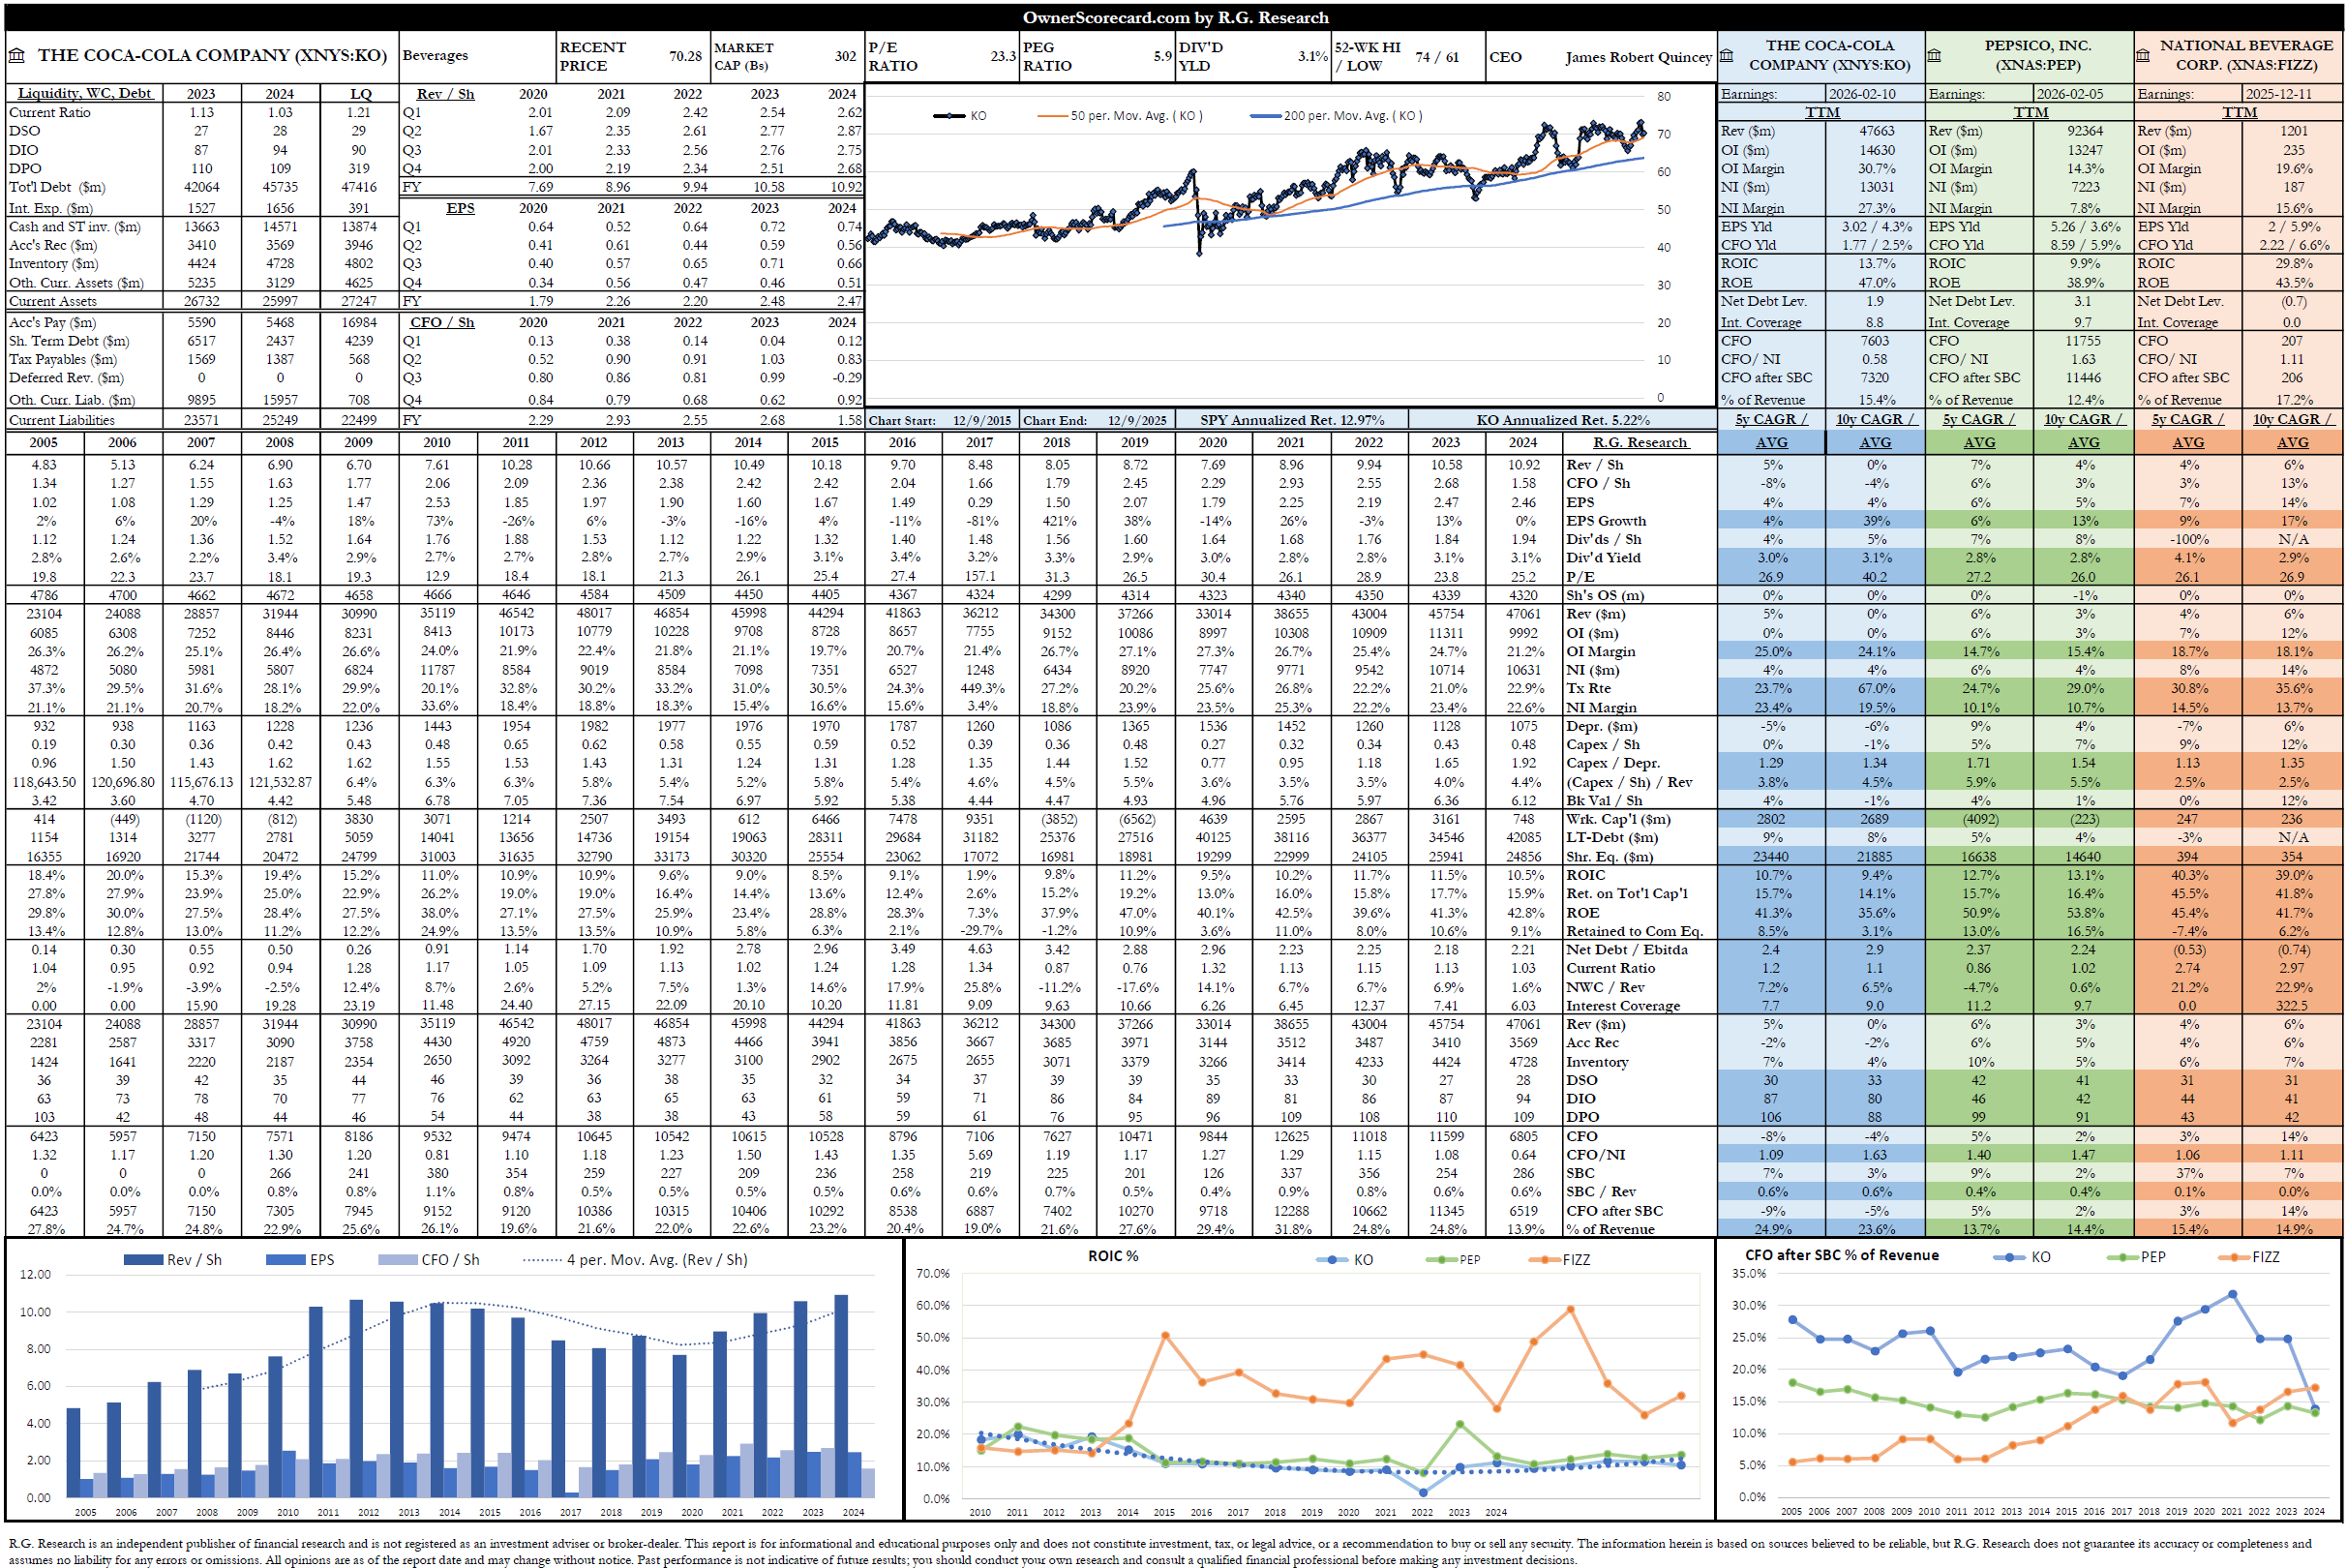Click bank icon in blue Coca-Cola comparison header
The height and width of the screenshot is (1568, 2347).
pyautogui.click(x=1726, y=56)
